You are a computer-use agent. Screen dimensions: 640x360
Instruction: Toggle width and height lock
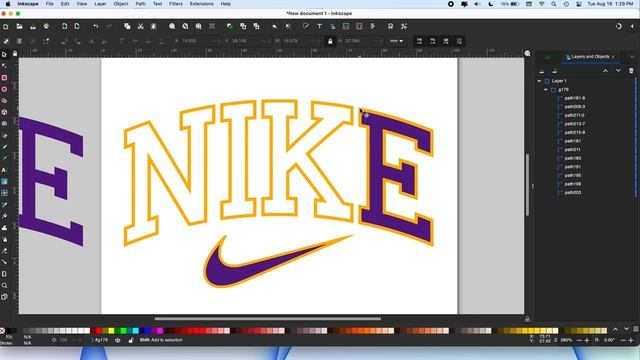coord(330,41)
